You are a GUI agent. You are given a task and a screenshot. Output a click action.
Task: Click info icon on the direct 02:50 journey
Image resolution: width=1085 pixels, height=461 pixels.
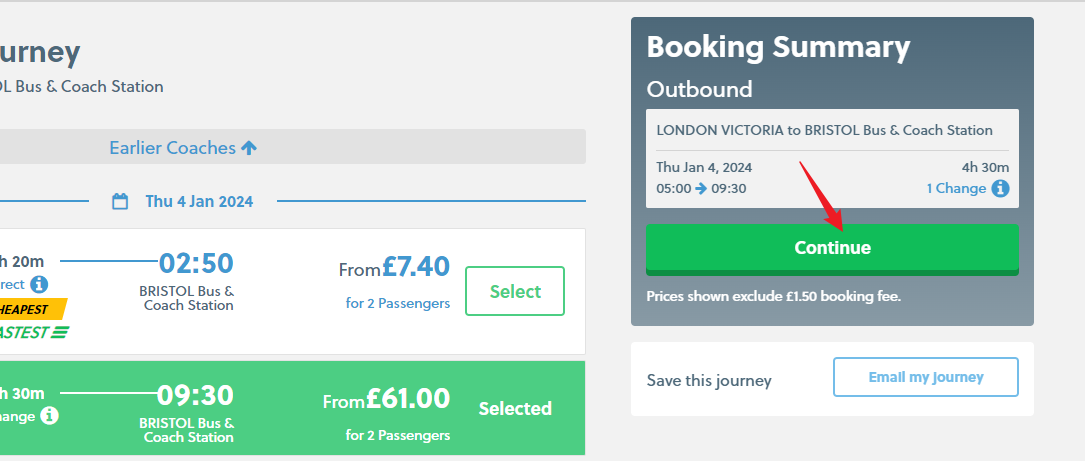pos(39,284)
